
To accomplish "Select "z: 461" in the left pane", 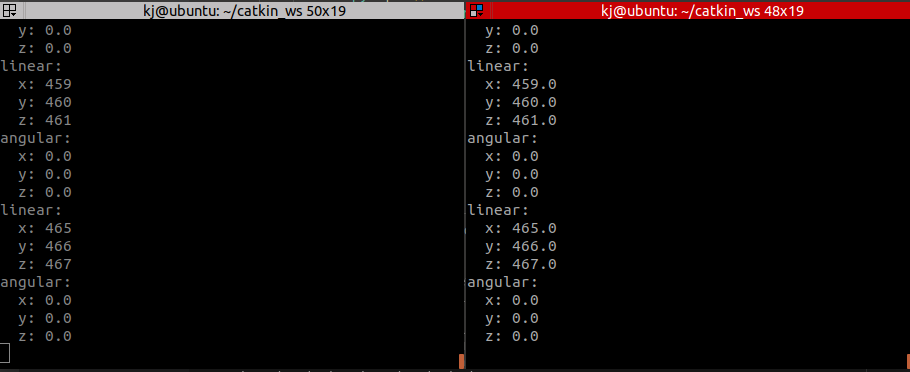I will pyautogui.click(x=45, y=120).
